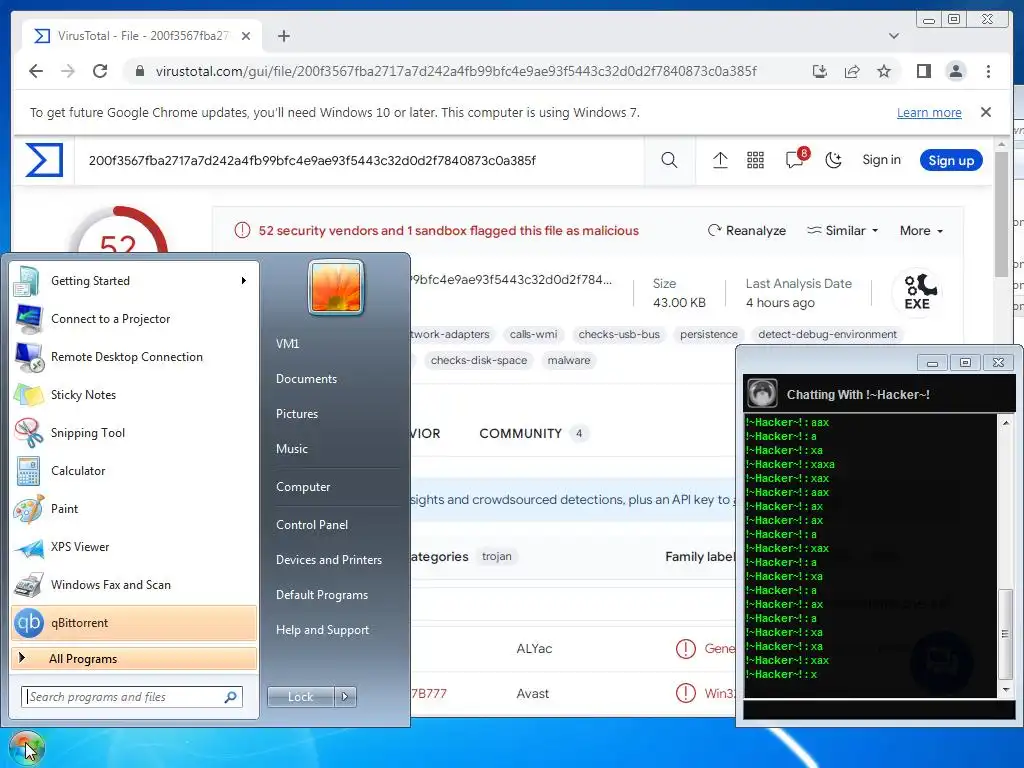The image size is (1024, 768).
Task: Expand All Programs list
Action: click(x=134, y=659)
